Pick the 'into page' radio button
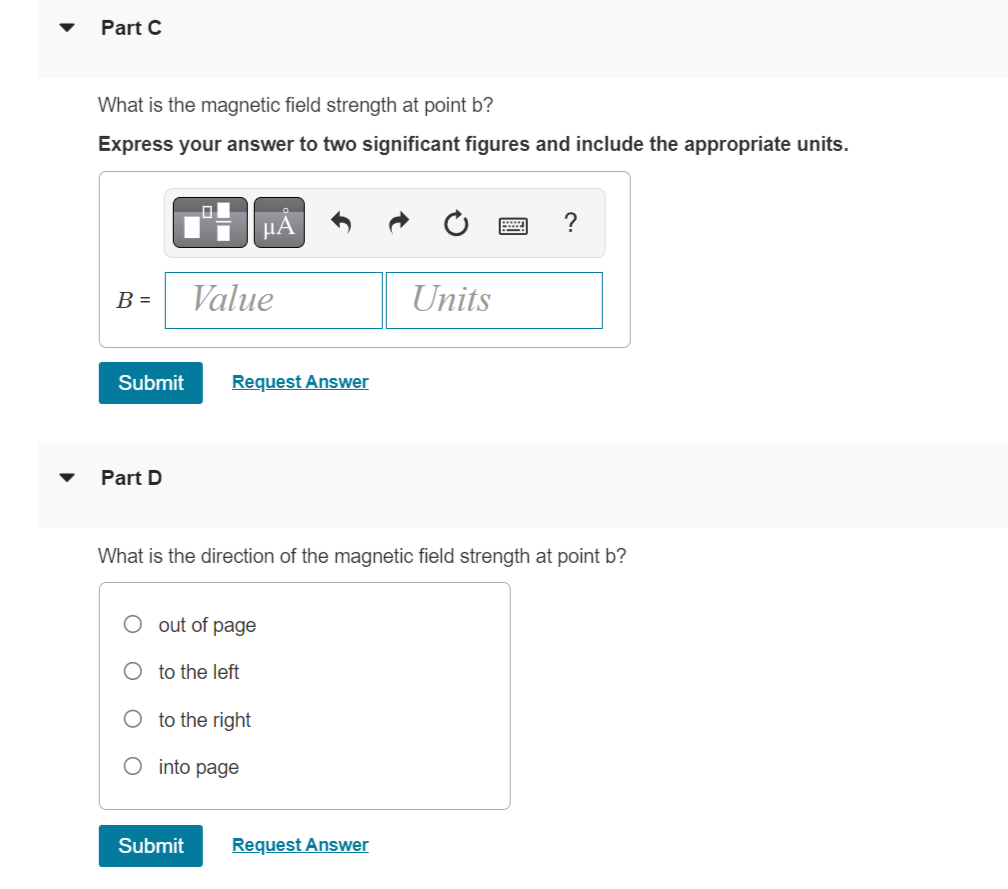This screenshot has width=1008, height=889. (x=133, y=767)
